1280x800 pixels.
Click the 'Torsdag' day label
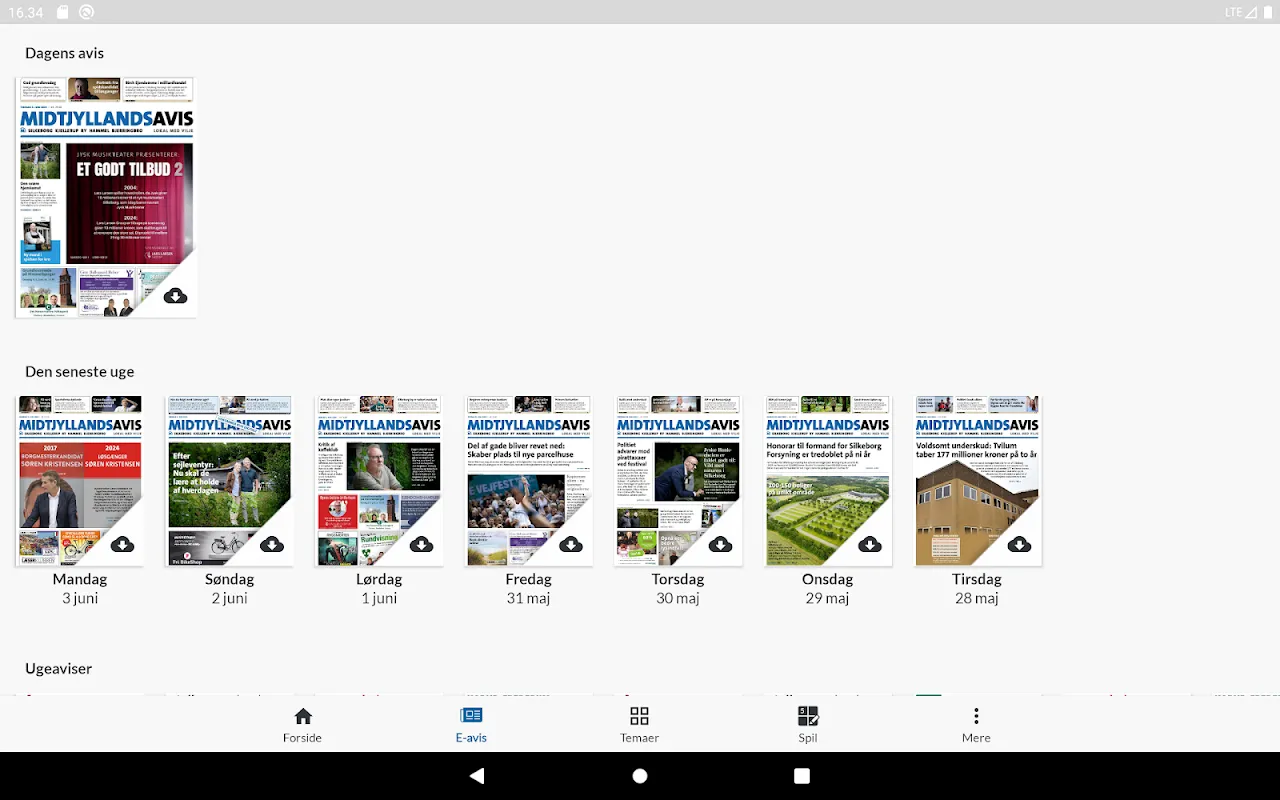tap(678, 579)
